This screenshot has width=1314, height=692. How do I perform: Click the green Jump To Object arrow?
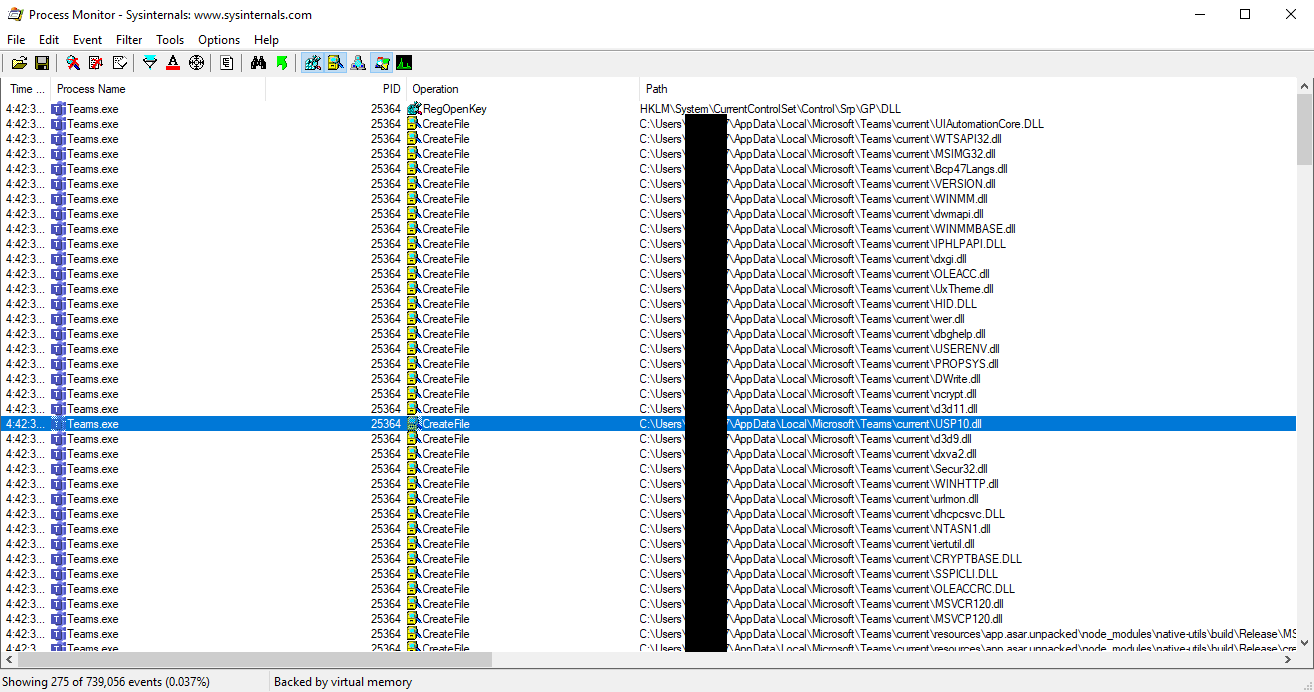[282, 63]
